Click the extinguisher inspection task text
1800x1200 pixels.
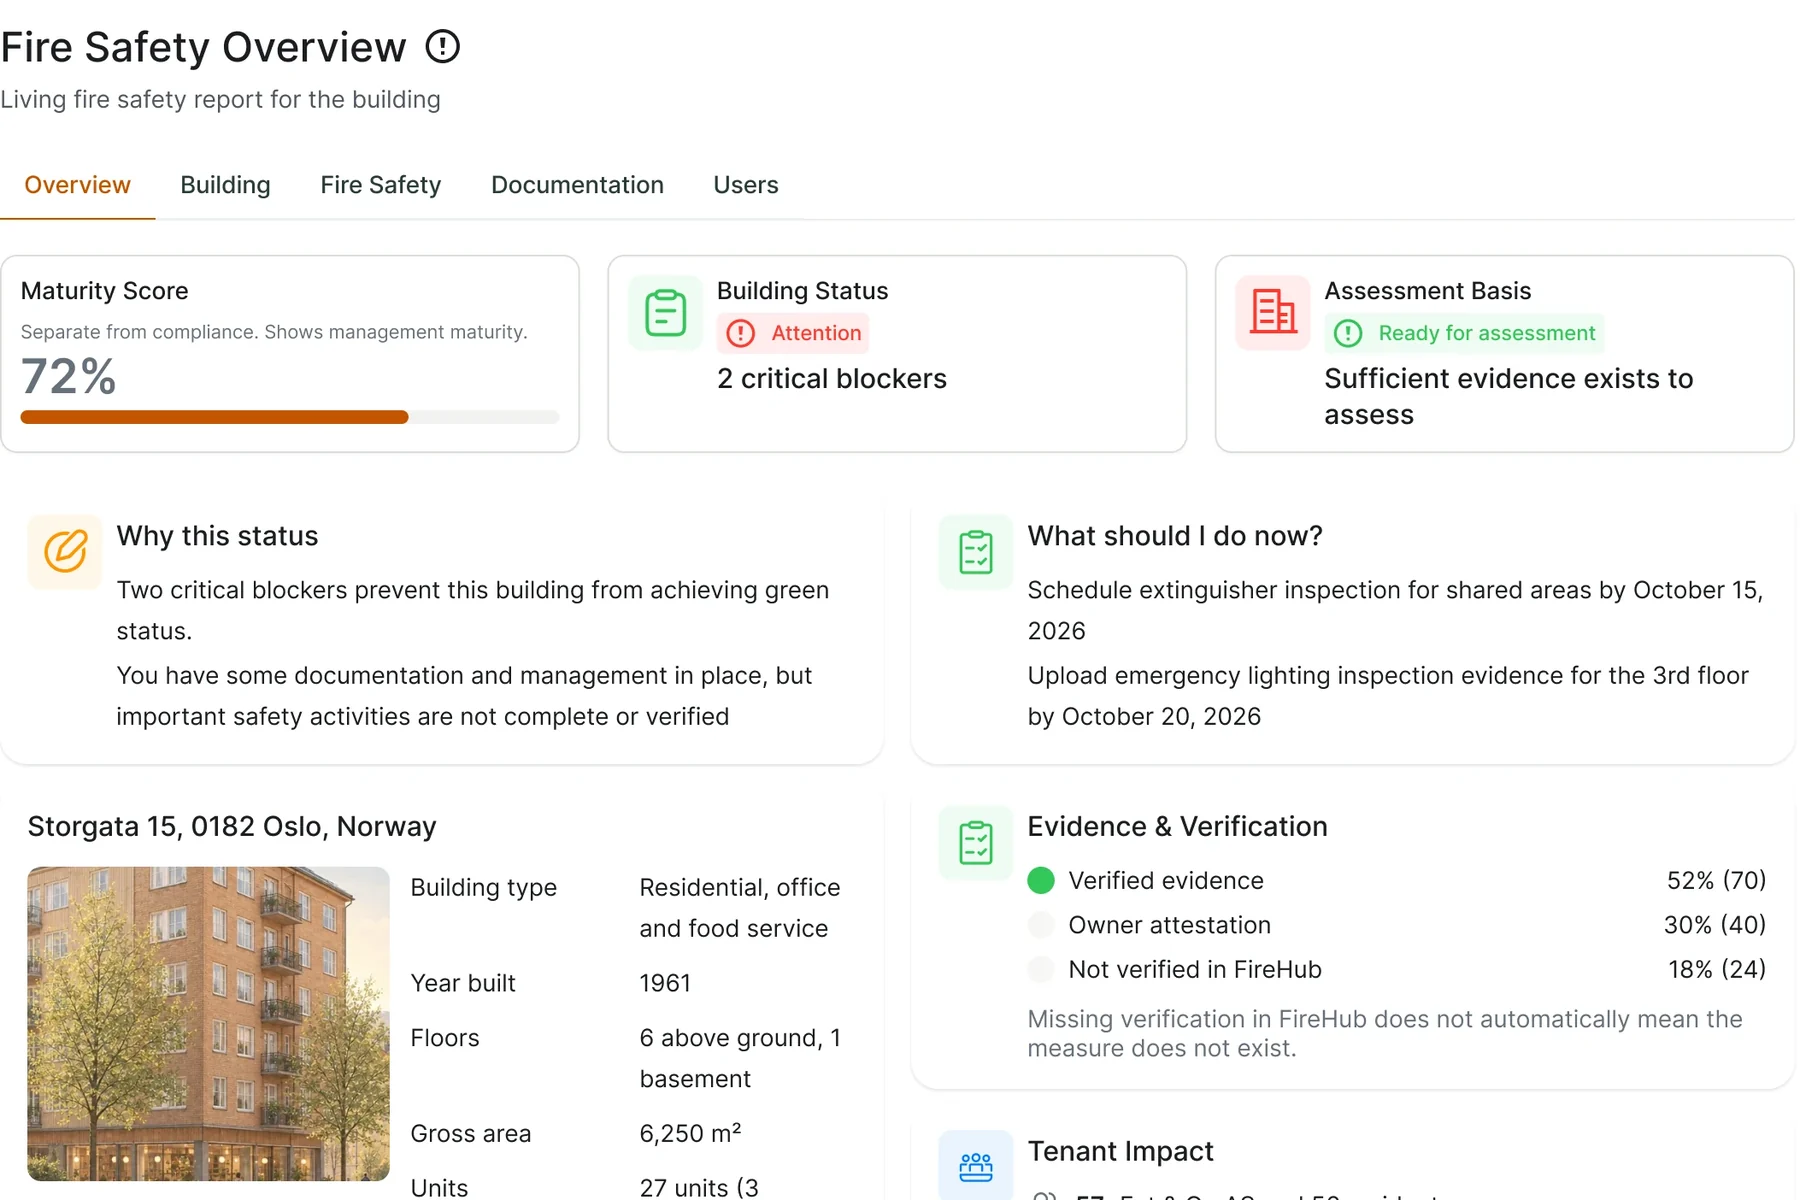(1395, 610)
